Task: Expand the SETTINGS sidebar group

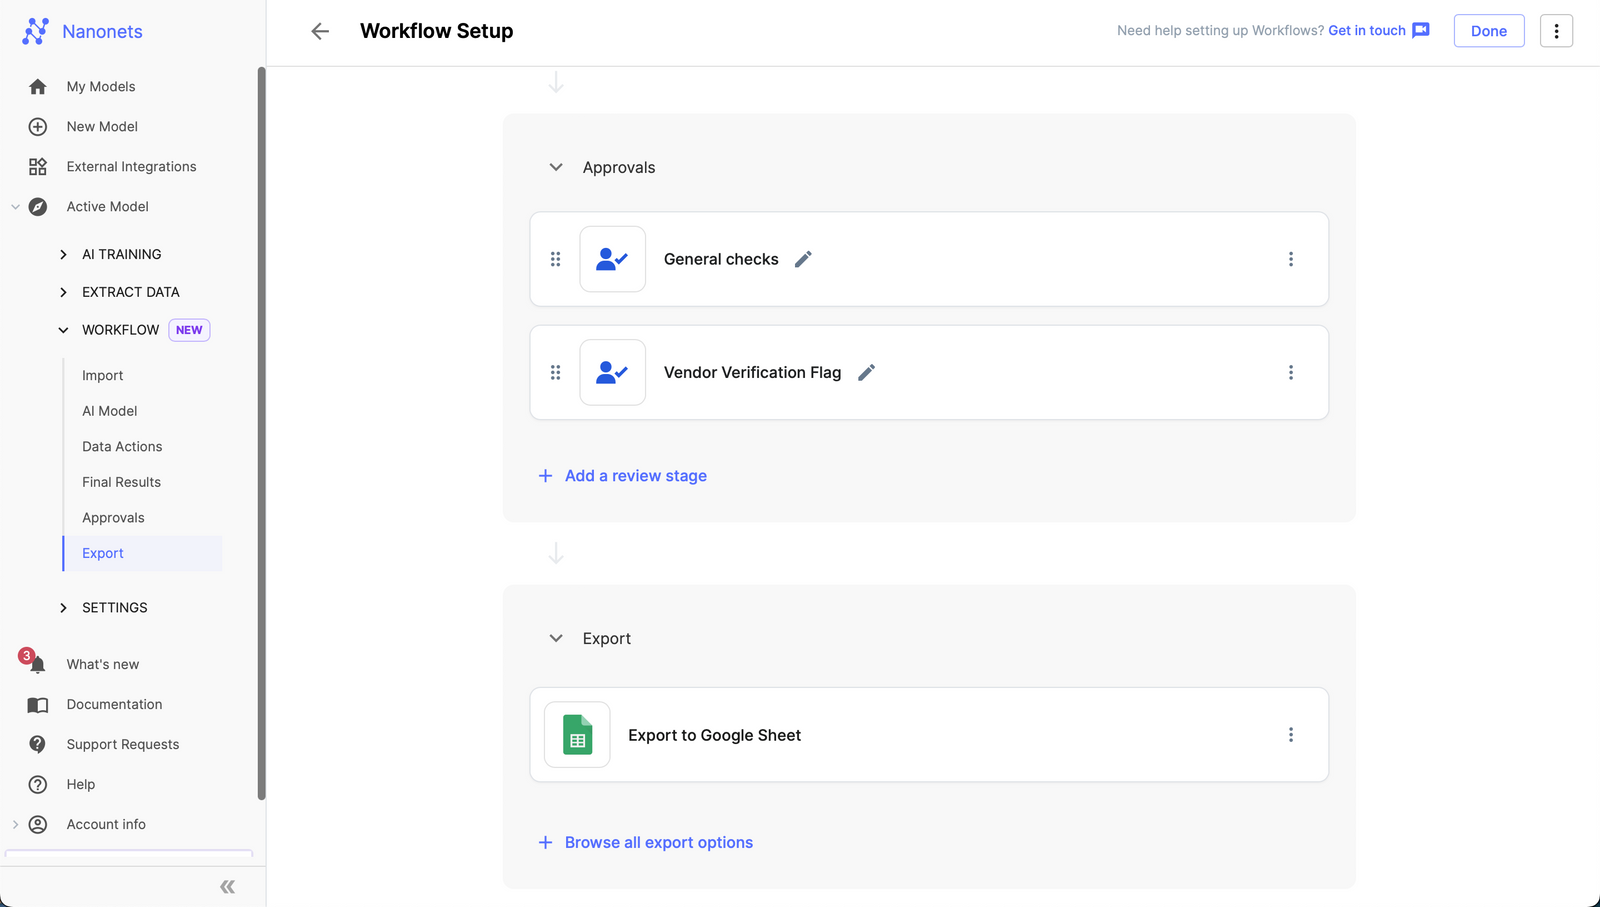Action: click(x=64, y=608)
